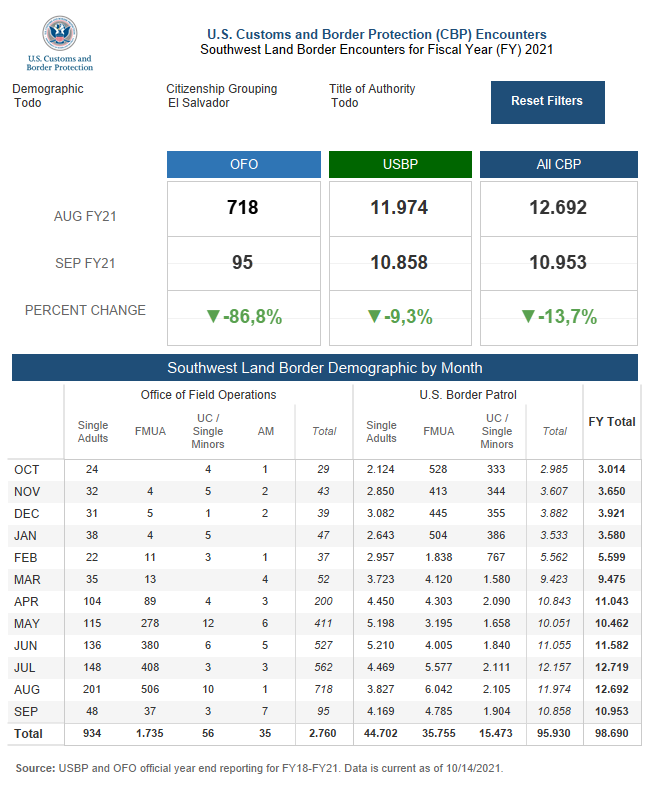
Task: Click the USBP down arrow showing -9,3%
Action: coord(374,317)
